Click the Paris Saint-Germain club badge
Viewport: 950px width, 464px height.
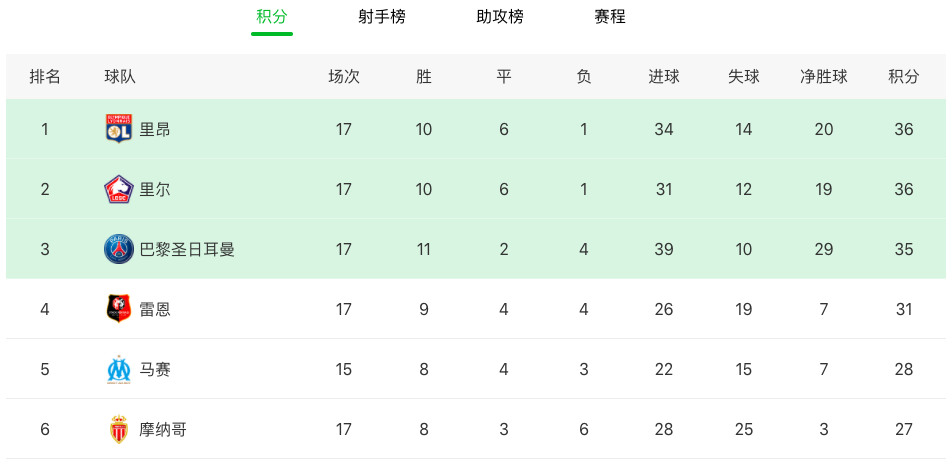coord(119,249)
